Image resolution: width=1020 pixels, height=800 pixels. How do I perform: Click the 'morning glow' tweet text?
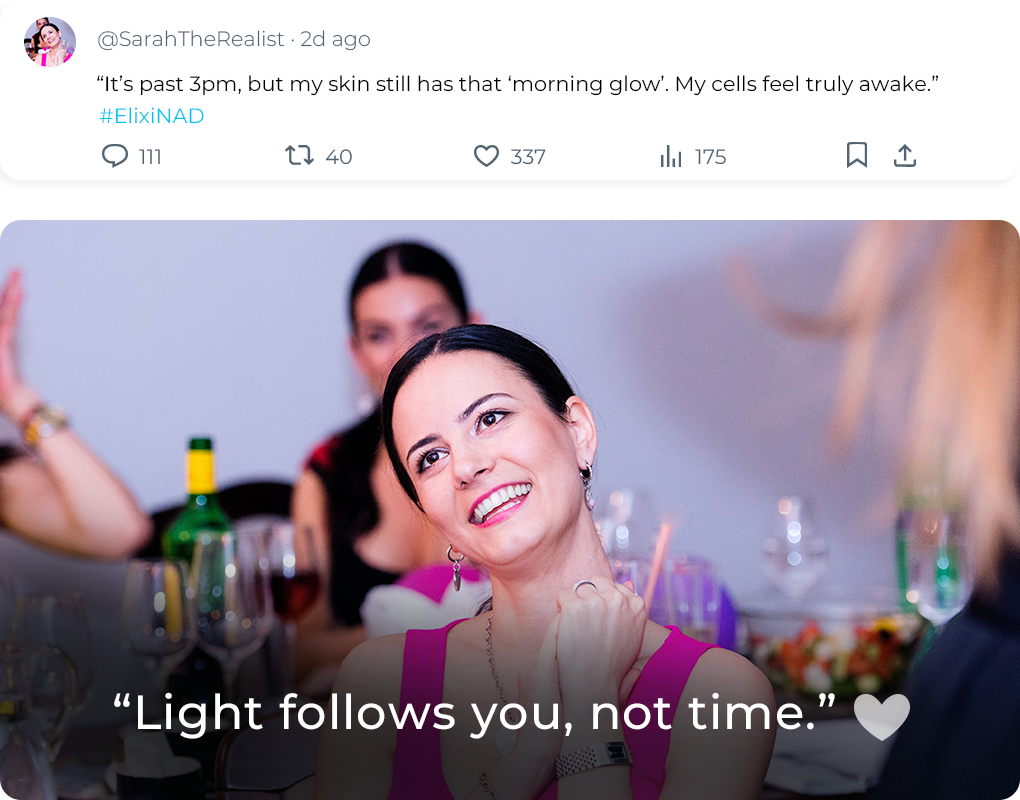[x=517, y=84]
